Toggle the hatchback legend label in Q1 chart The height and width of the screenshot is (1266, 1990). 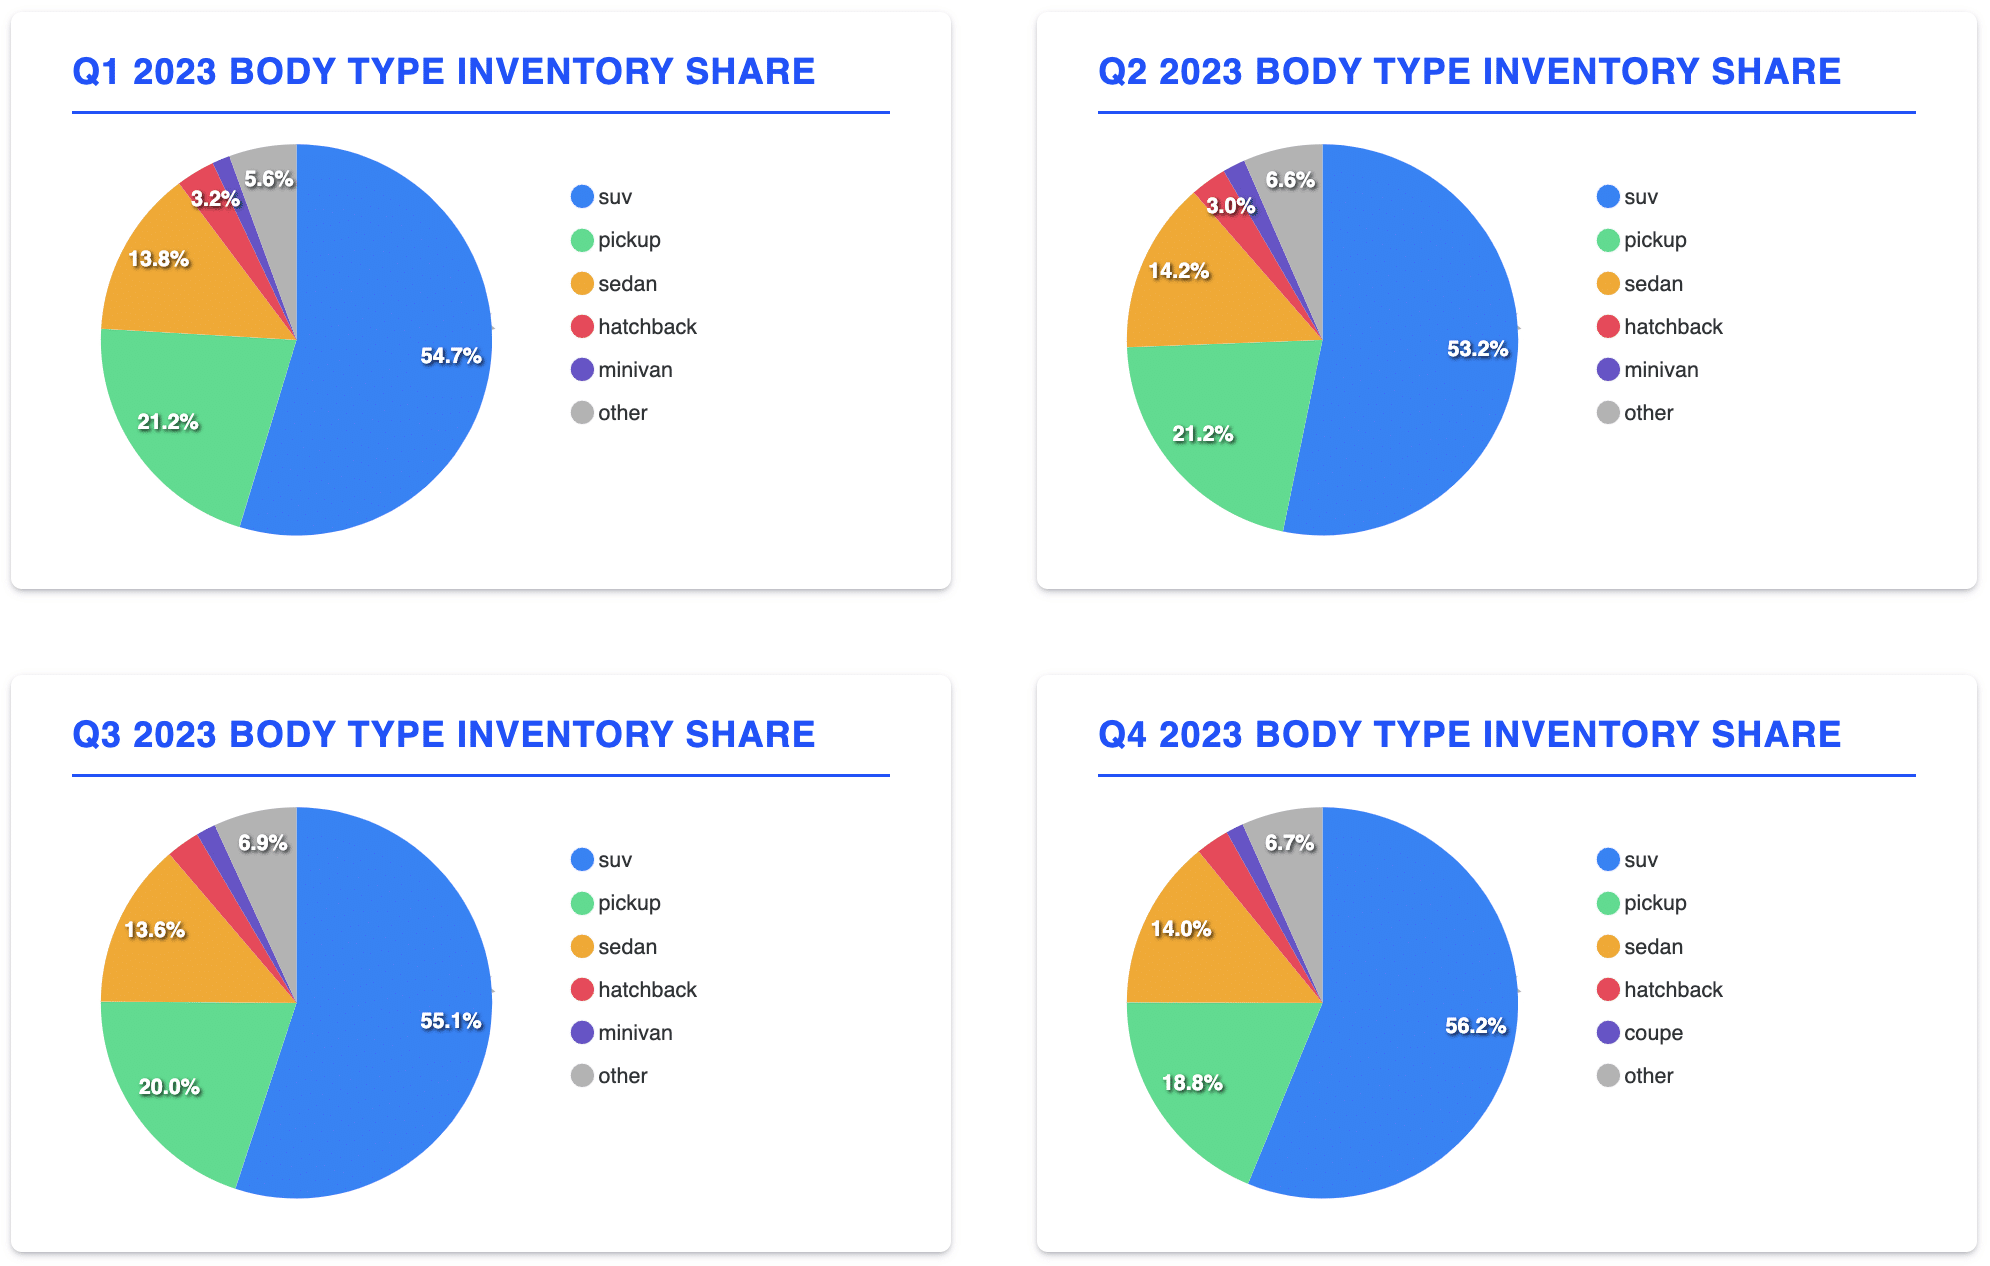click(647, 327)
